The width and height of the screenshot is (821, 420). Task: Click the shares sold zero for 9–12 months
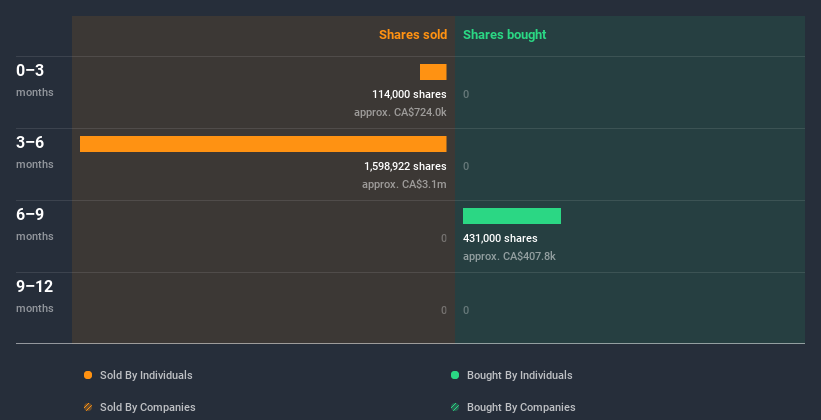(443, 310)
